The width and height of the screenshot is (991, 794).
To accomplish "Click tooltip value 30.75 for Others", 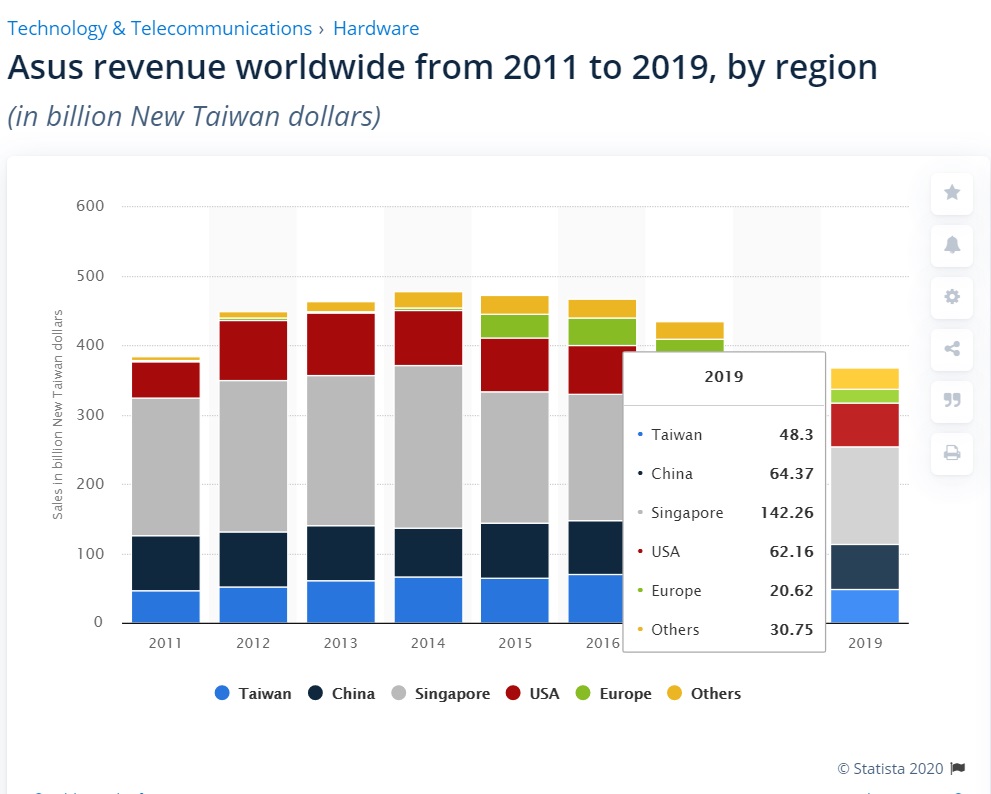I will pyautogui.click(x=791, y=630).
